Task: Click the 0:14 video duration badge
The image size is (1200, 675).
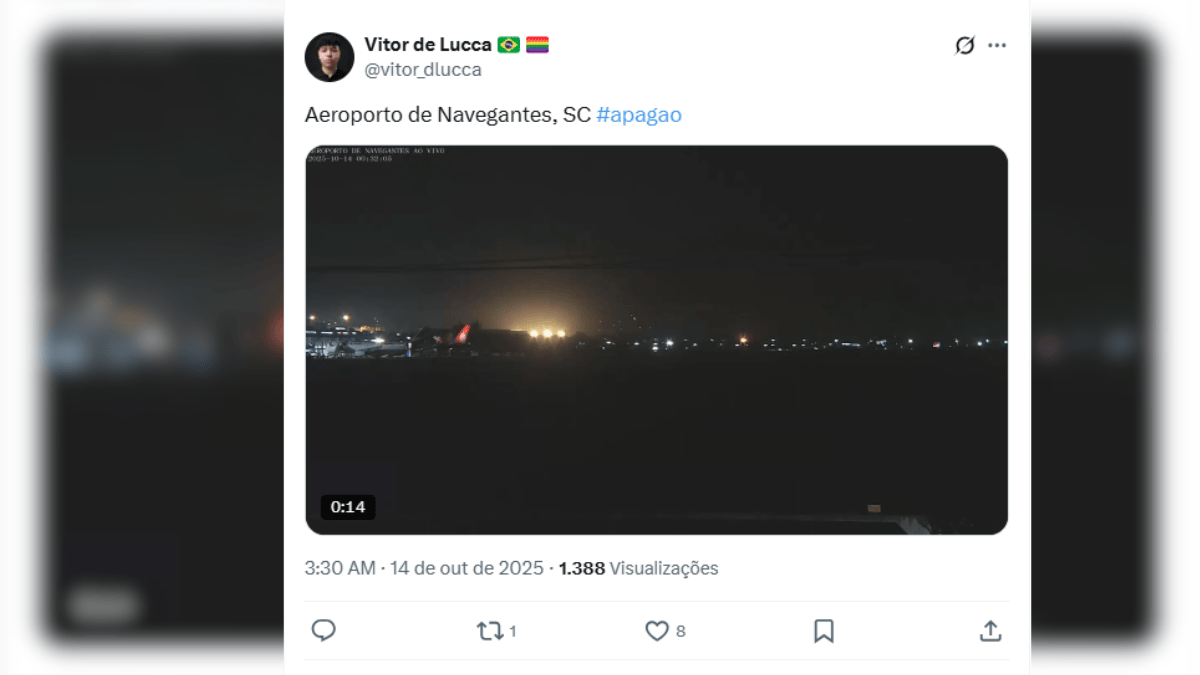Action: pyautogui.click(x=348, y=507)
